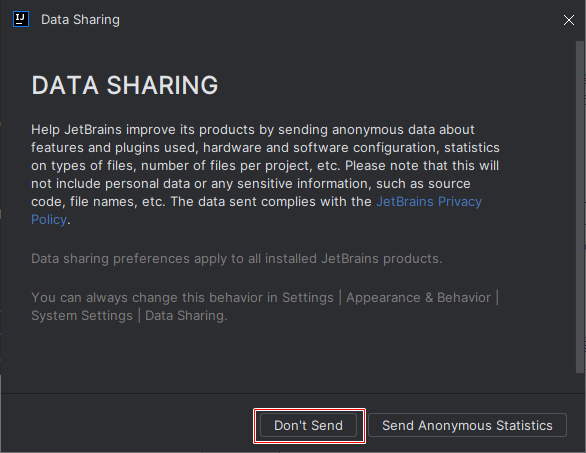Click 'You can always change this behavior' text
The width and height of the screenshot is (586, 453).
tap(147, 298)
